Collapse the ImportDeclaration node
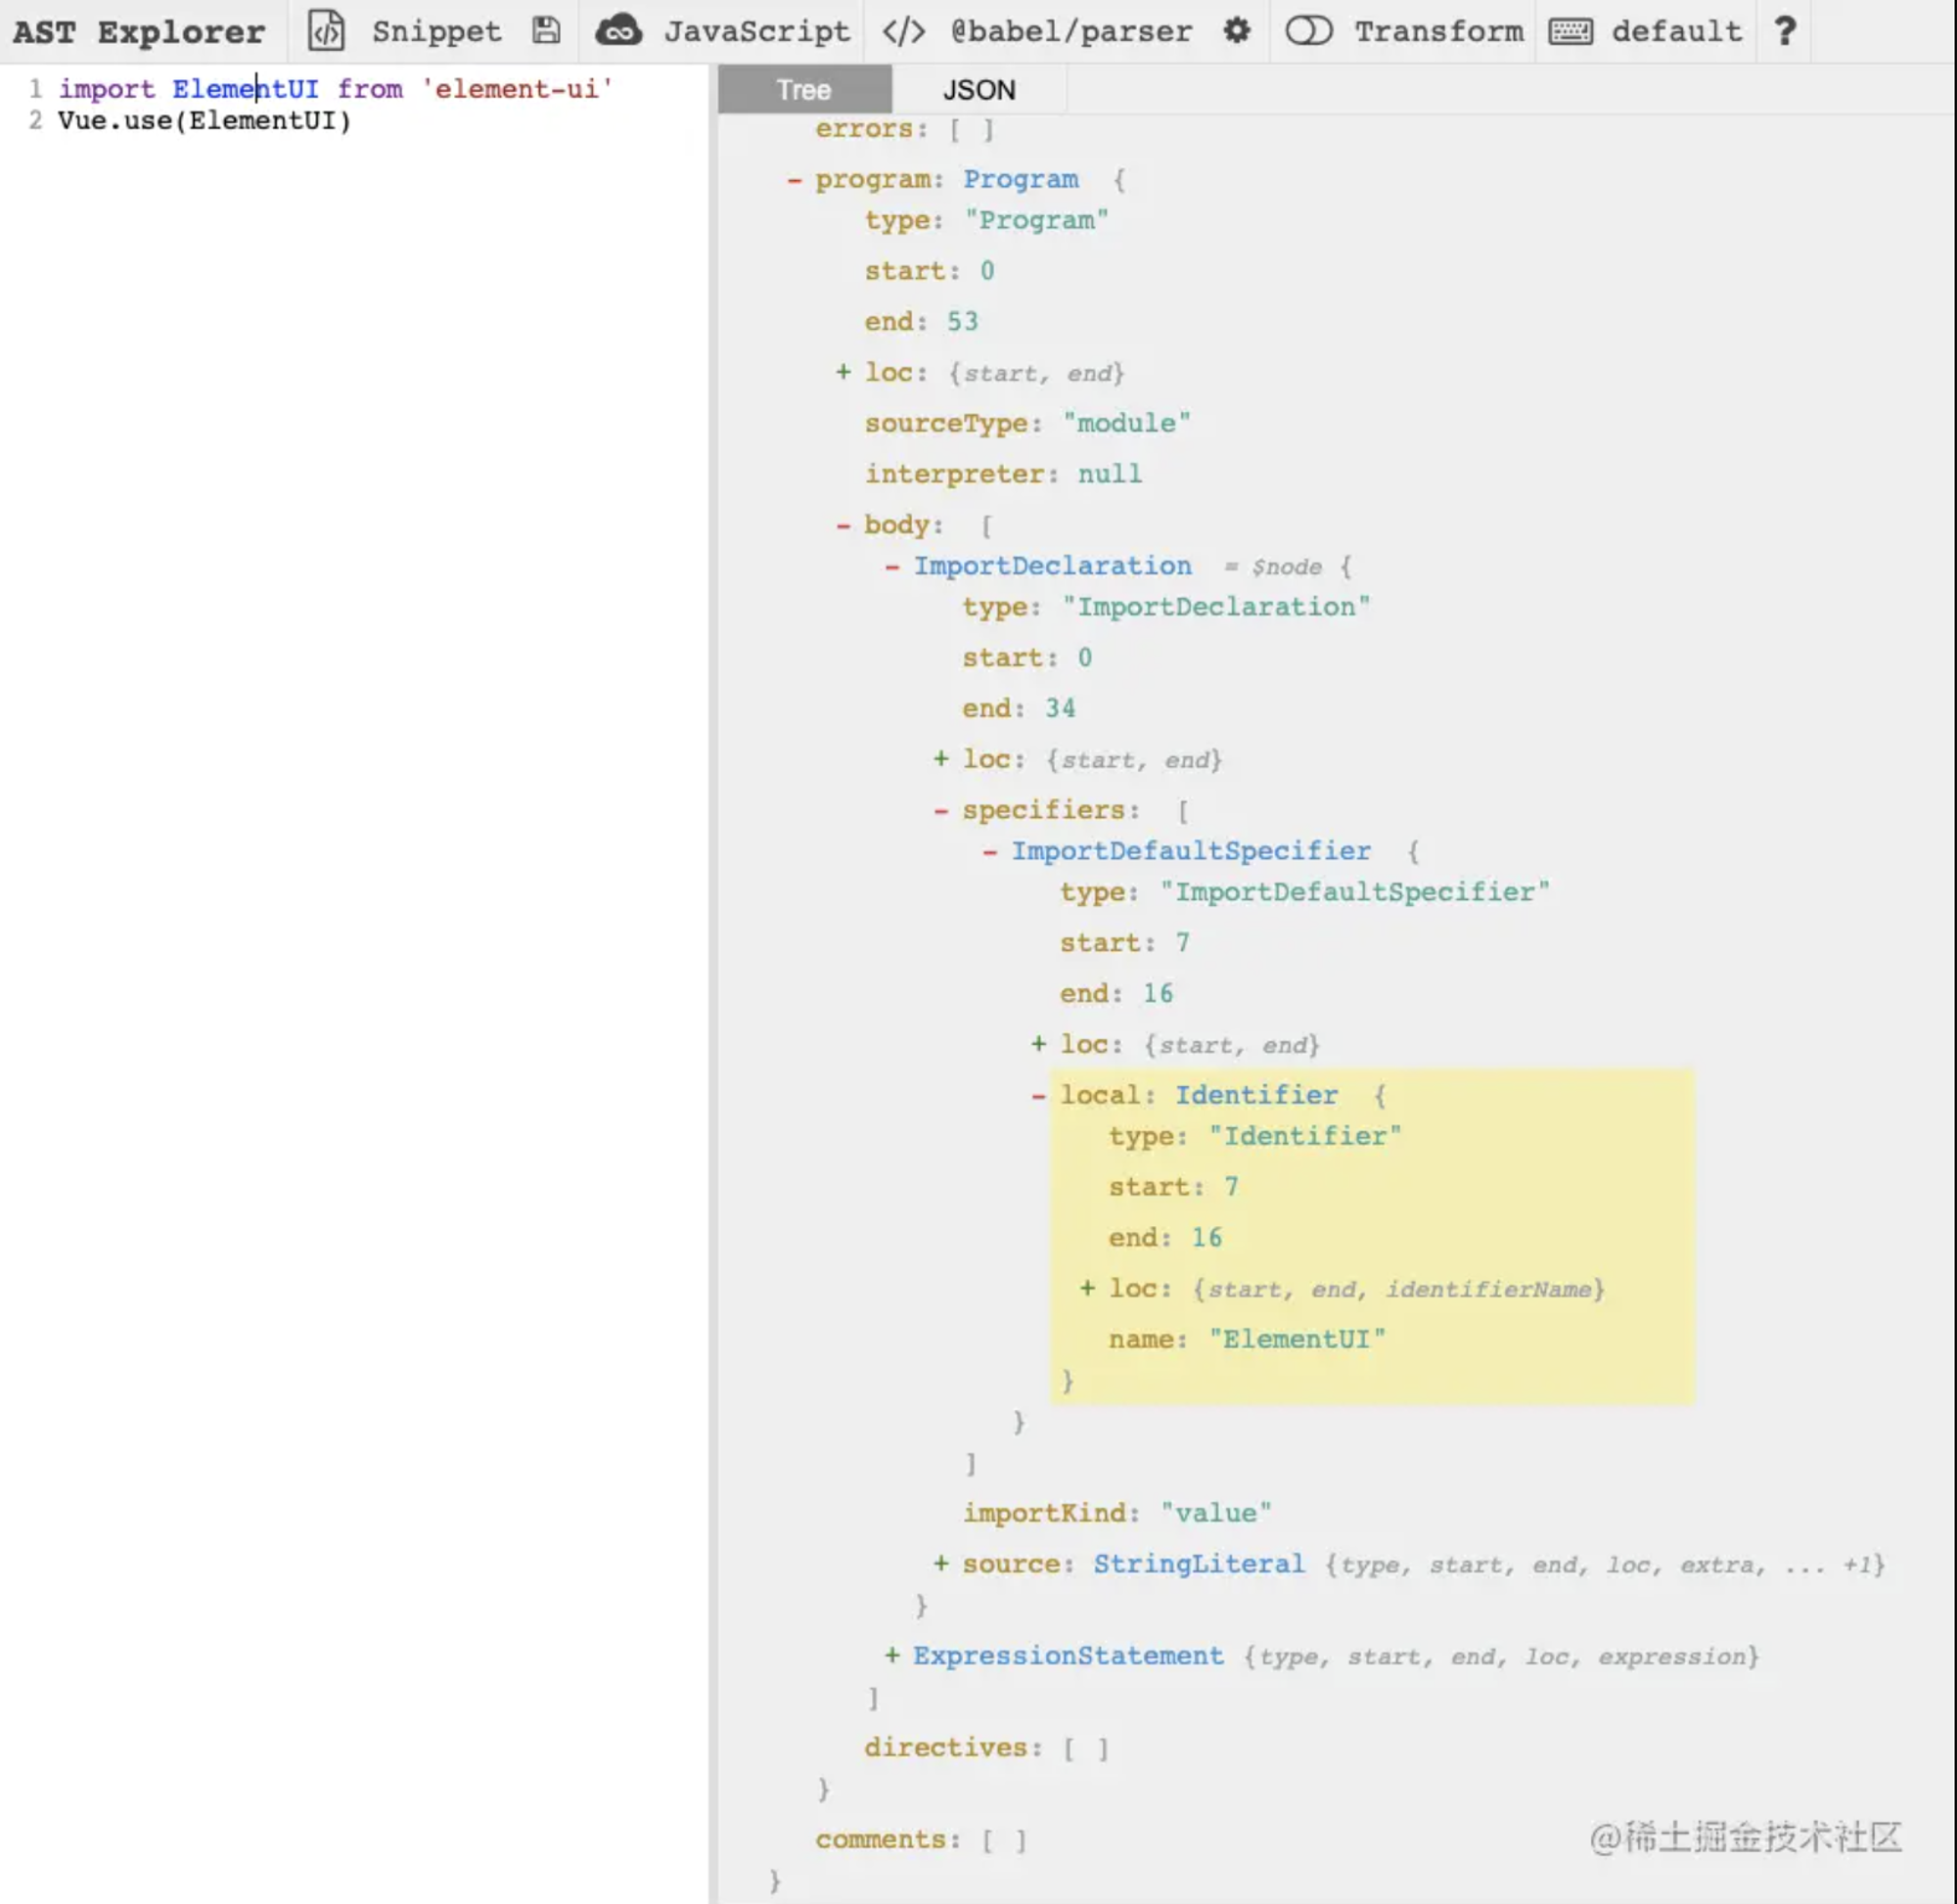This screenshot has height=1904, width=1957. pyautogui.click(x=892, y=566)
